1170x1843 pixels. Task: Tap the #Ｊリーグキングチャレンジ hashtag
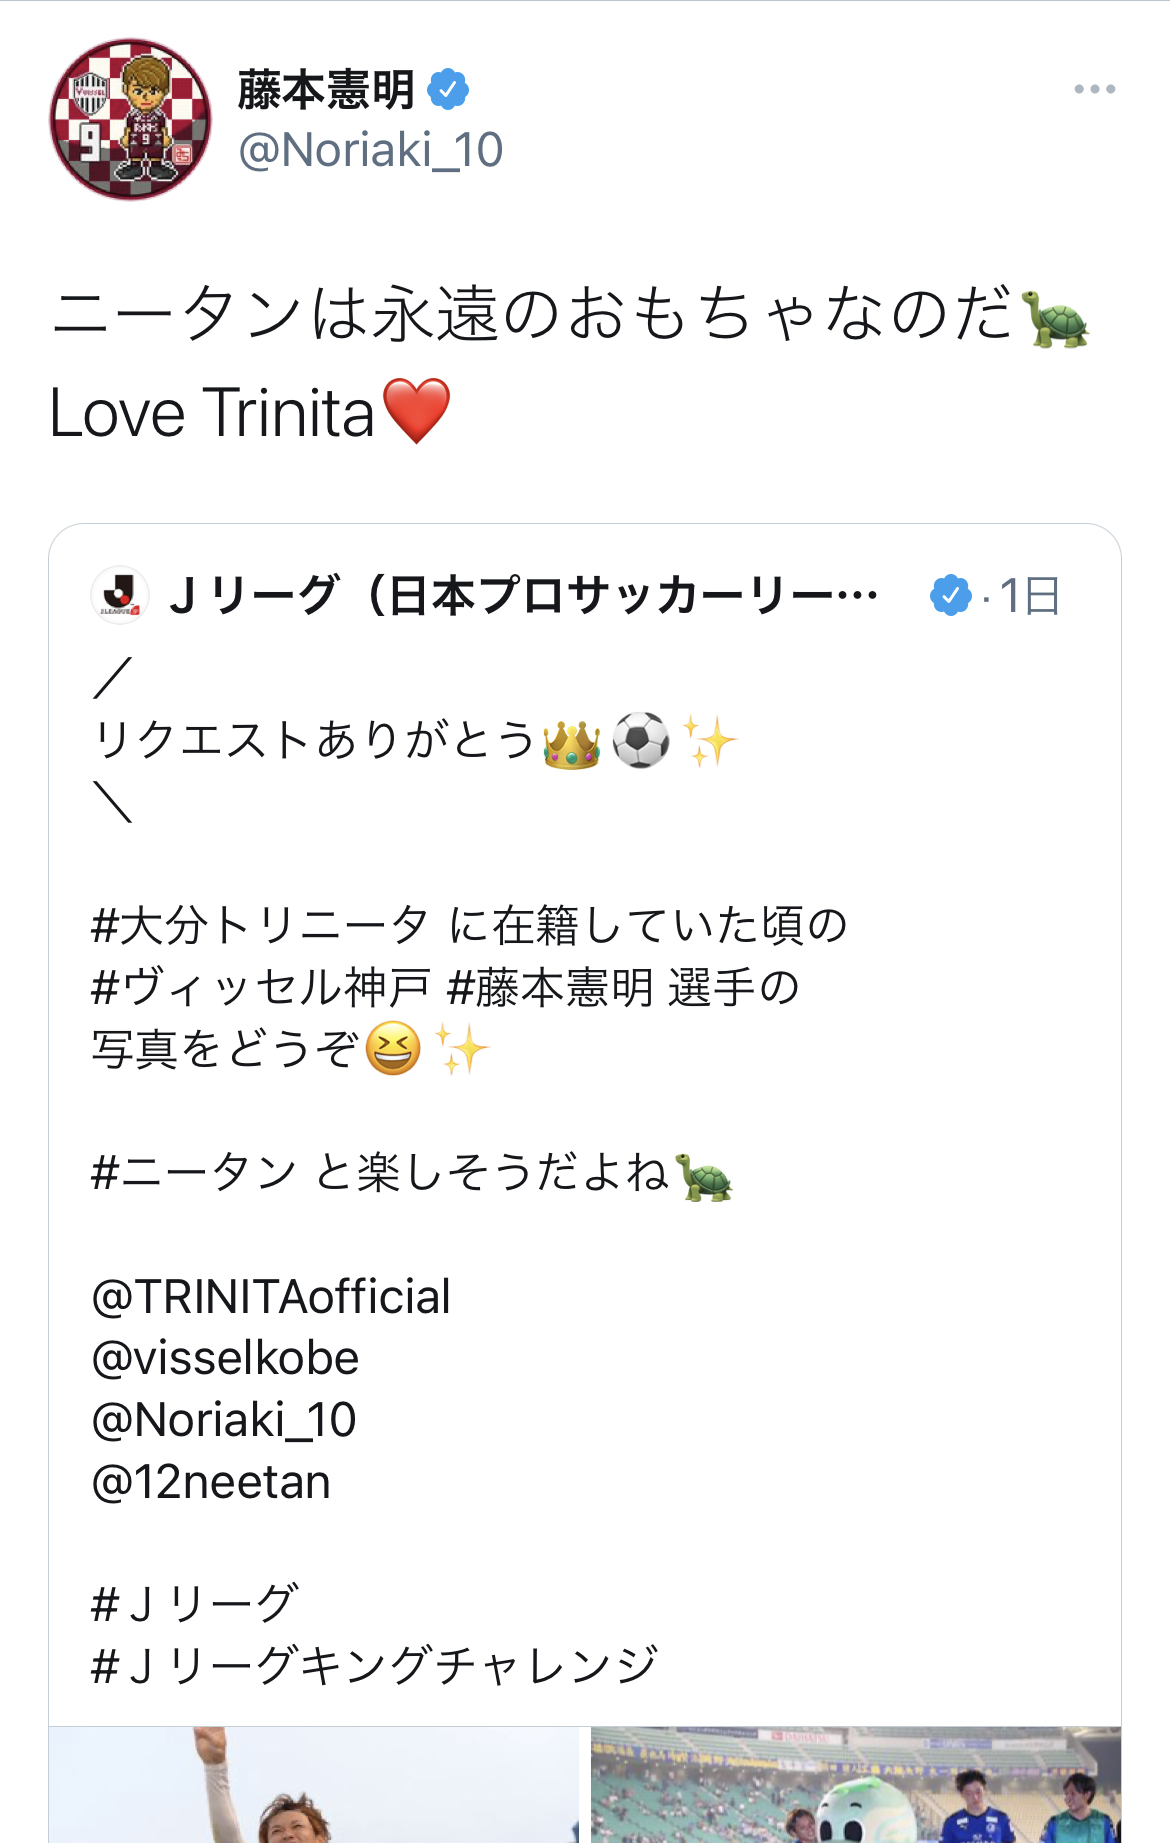(x=374, y=1666)
